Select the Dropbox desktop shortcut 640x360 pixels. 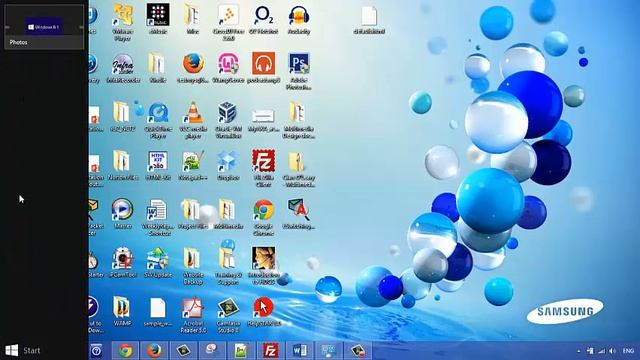[x=228, y=166]
